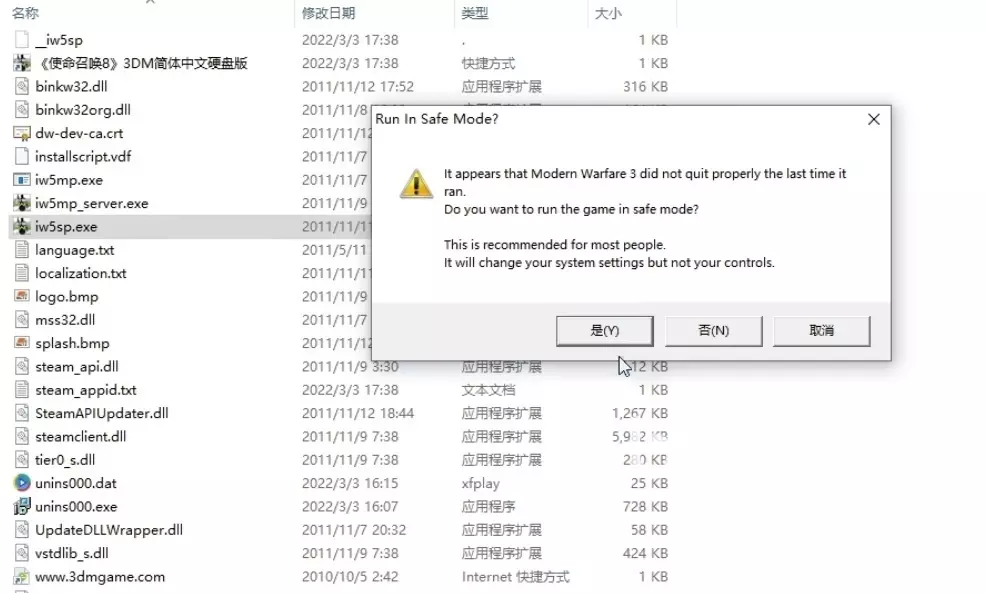Select the 使命召唤8 3DM shortcut icon
The image size is (985, 593).
[x=22, y=63]
